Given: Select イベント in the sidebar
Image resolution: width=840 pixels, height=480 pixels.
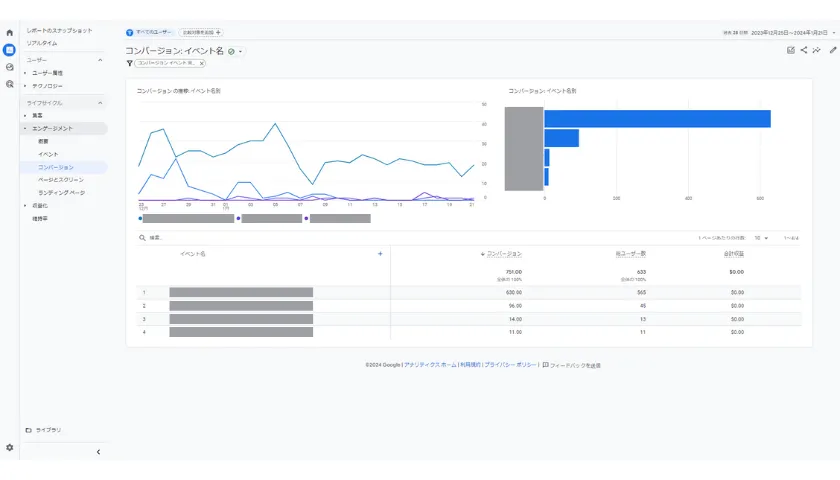Looking at the screenshot, I should coord(48,154).
